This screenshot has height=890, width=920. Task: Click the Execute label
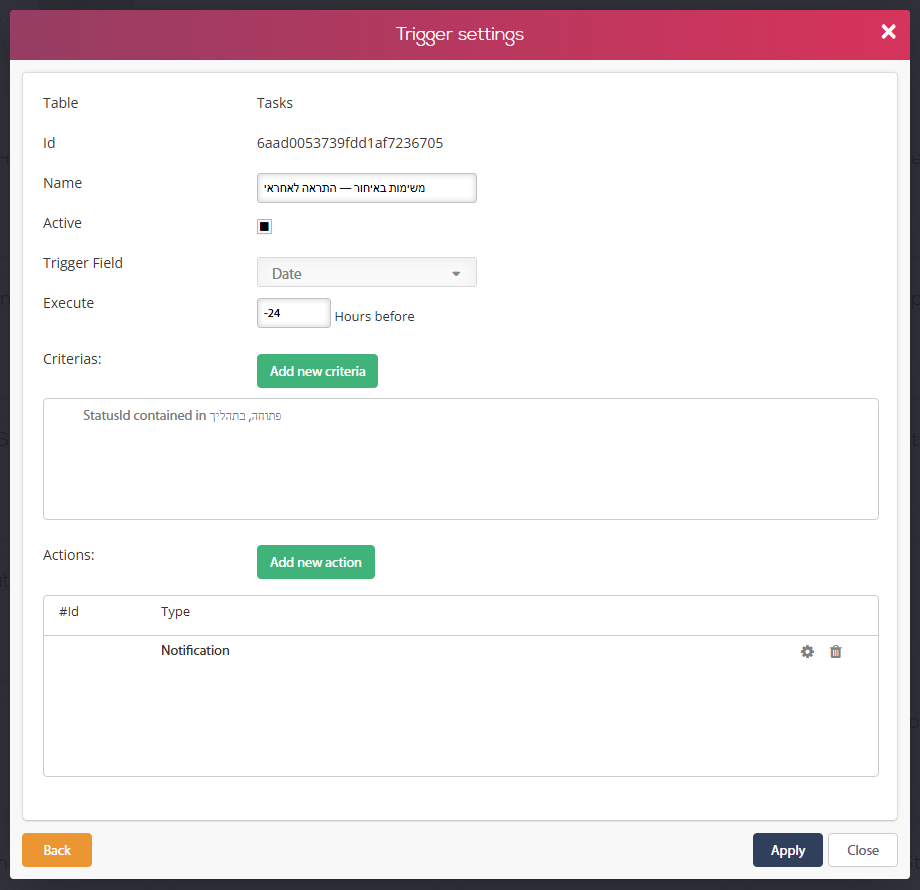coord(69,303)
